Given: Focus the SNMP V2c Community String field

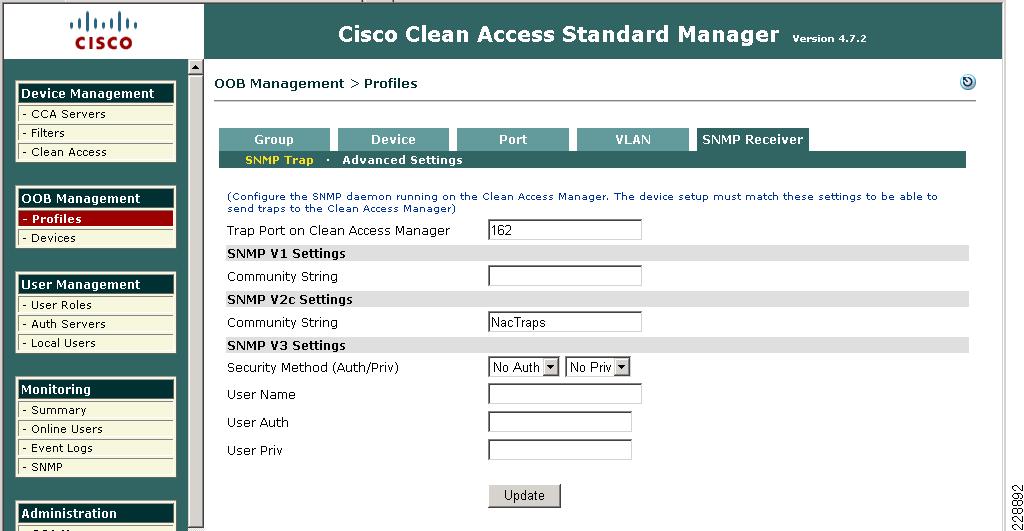Looking at the screenshot, I should (565, 322).
